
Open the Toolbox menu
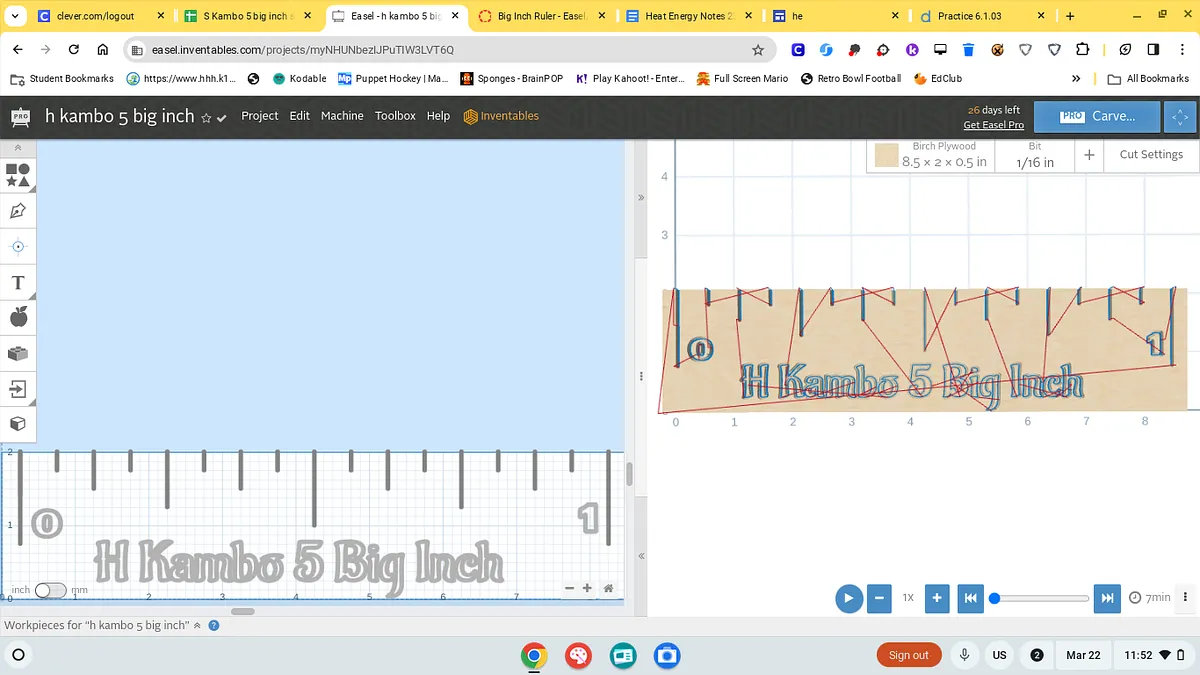point(395,116)
